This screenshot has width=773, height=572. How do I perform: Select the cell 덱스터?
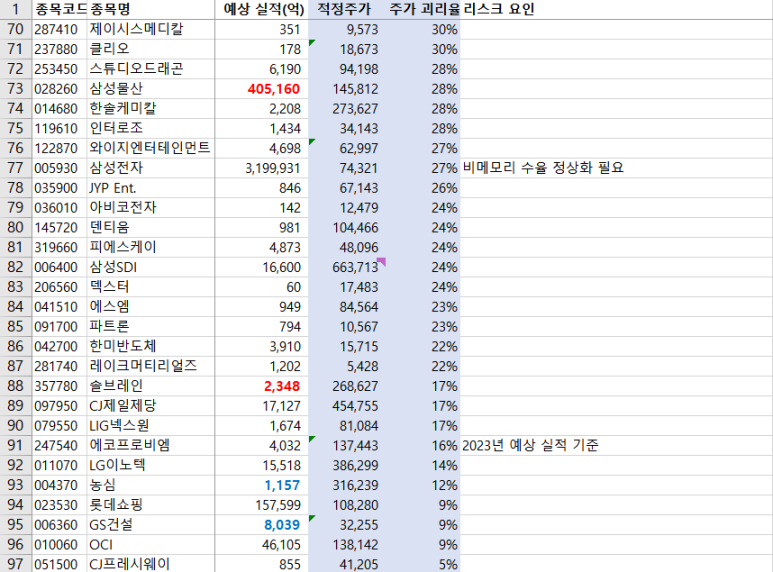coord(151,287)
